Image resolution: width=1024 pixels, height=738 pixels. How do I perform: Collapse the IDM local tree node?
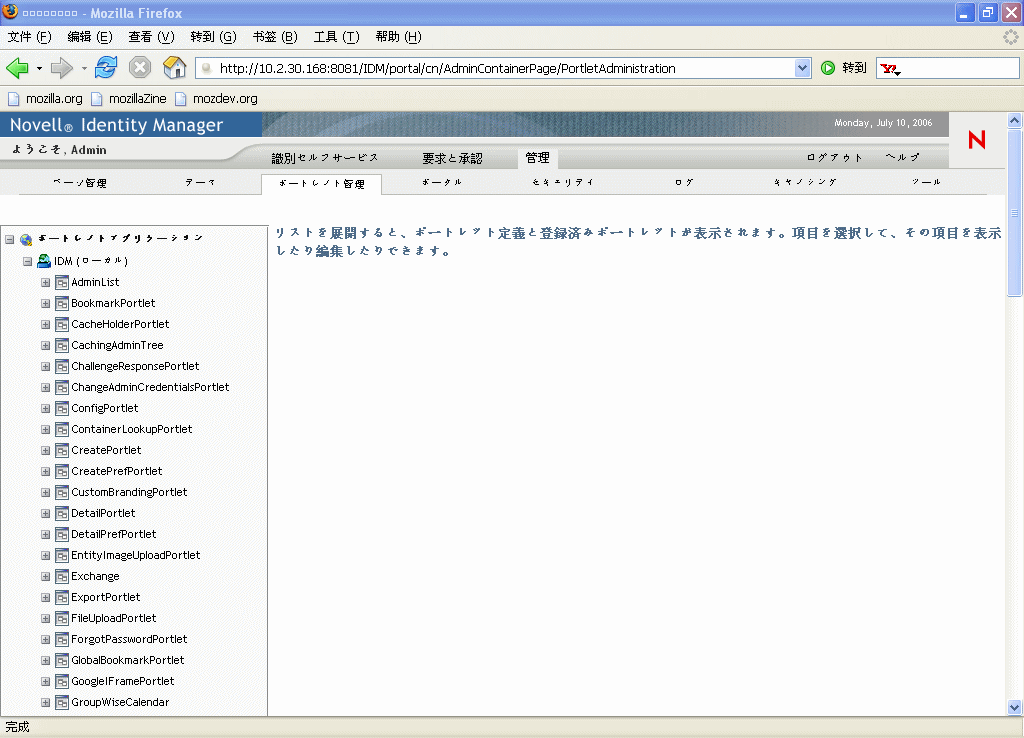tap(27, 261)
